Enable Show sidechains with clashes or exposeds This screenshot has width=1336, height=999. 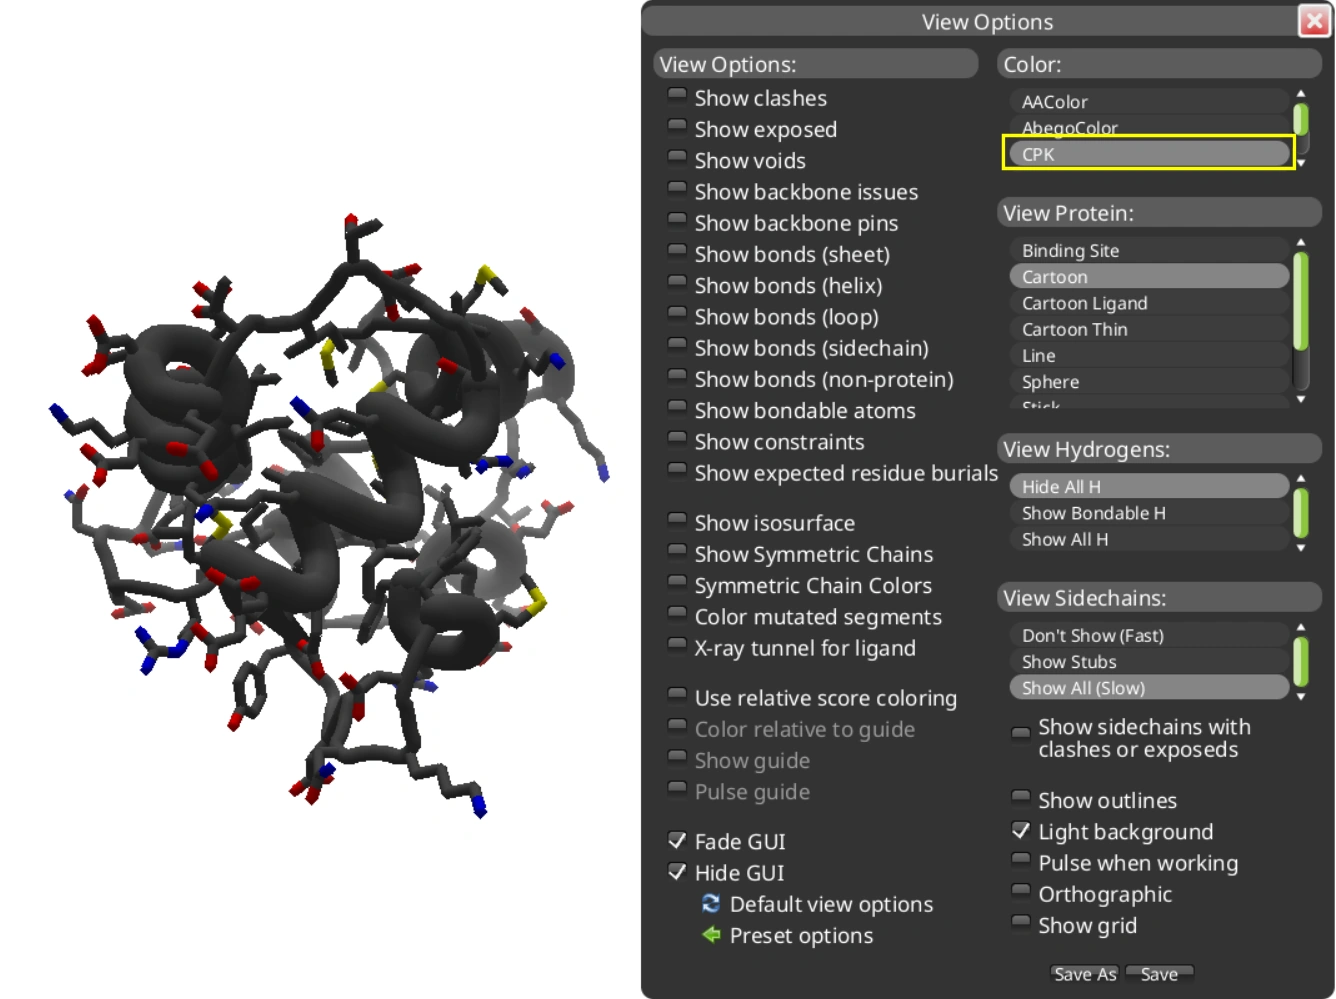click(1020, 735)
